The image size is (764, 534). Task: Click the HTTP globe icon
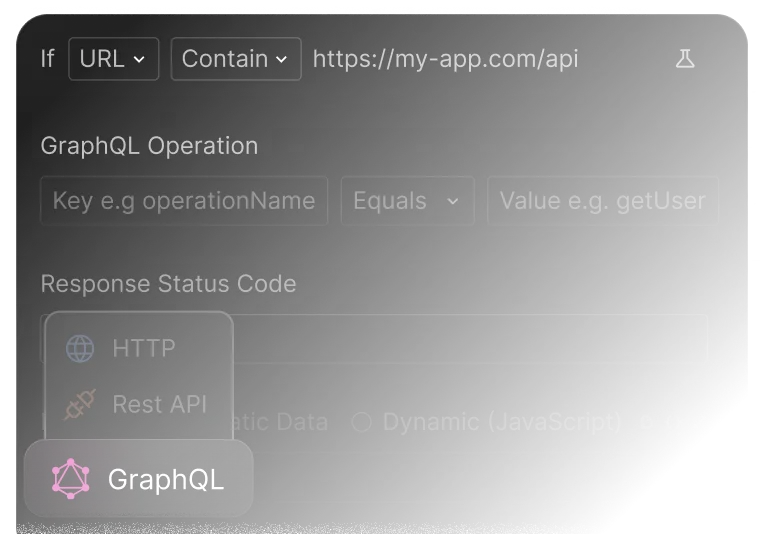(80, 348)
